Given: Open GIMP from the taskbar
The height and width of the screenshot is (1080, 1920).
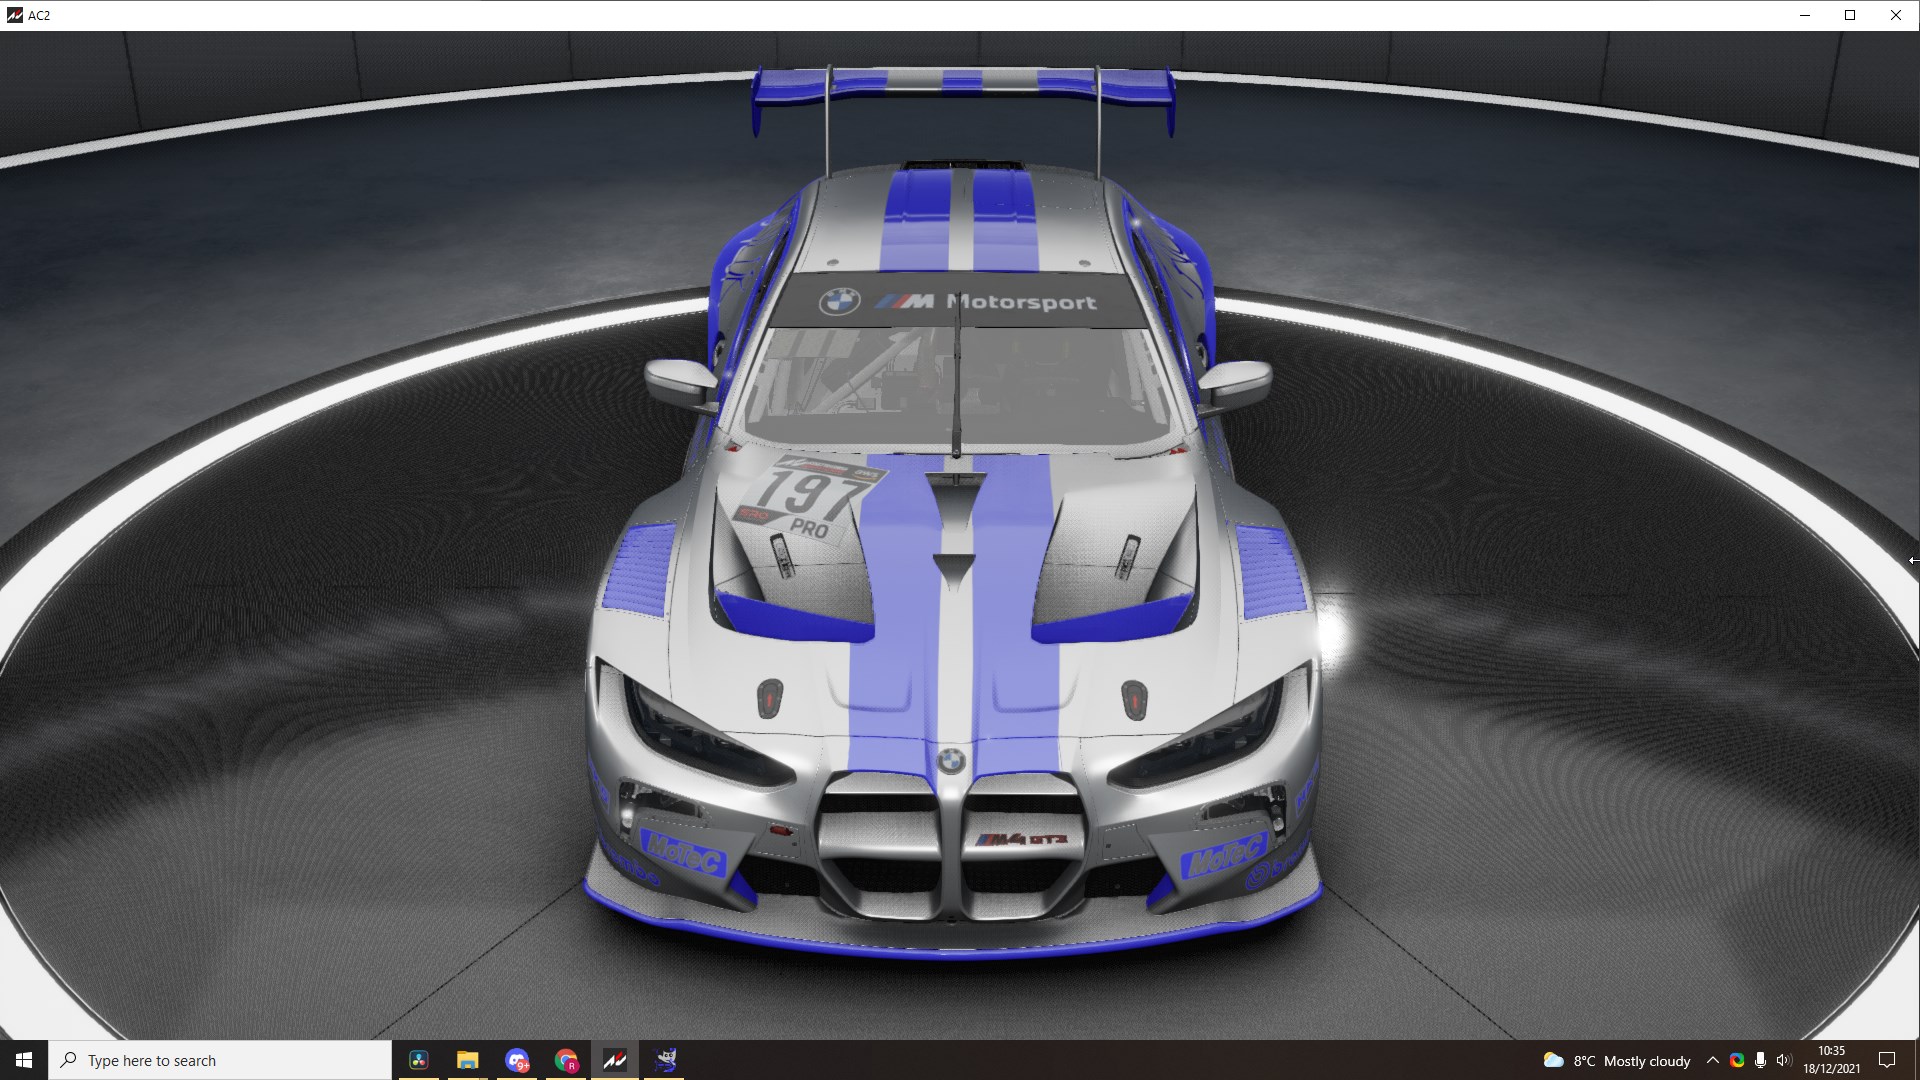Looking at the screenshot, I should tap(665, 1060).
